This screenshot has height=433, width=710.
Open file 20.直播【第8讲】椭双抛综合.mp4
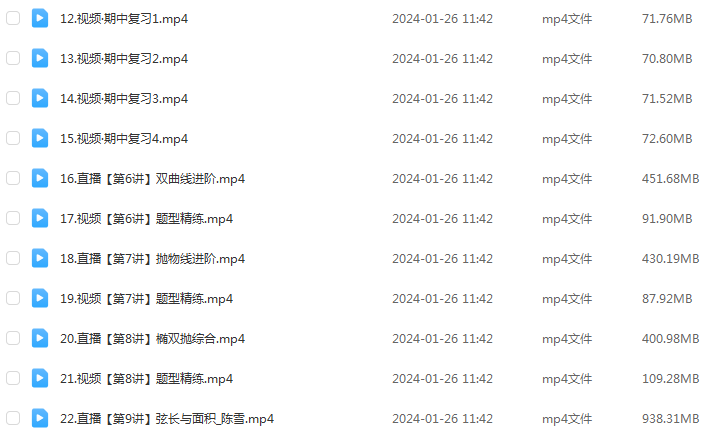click(x=153, y=339)
